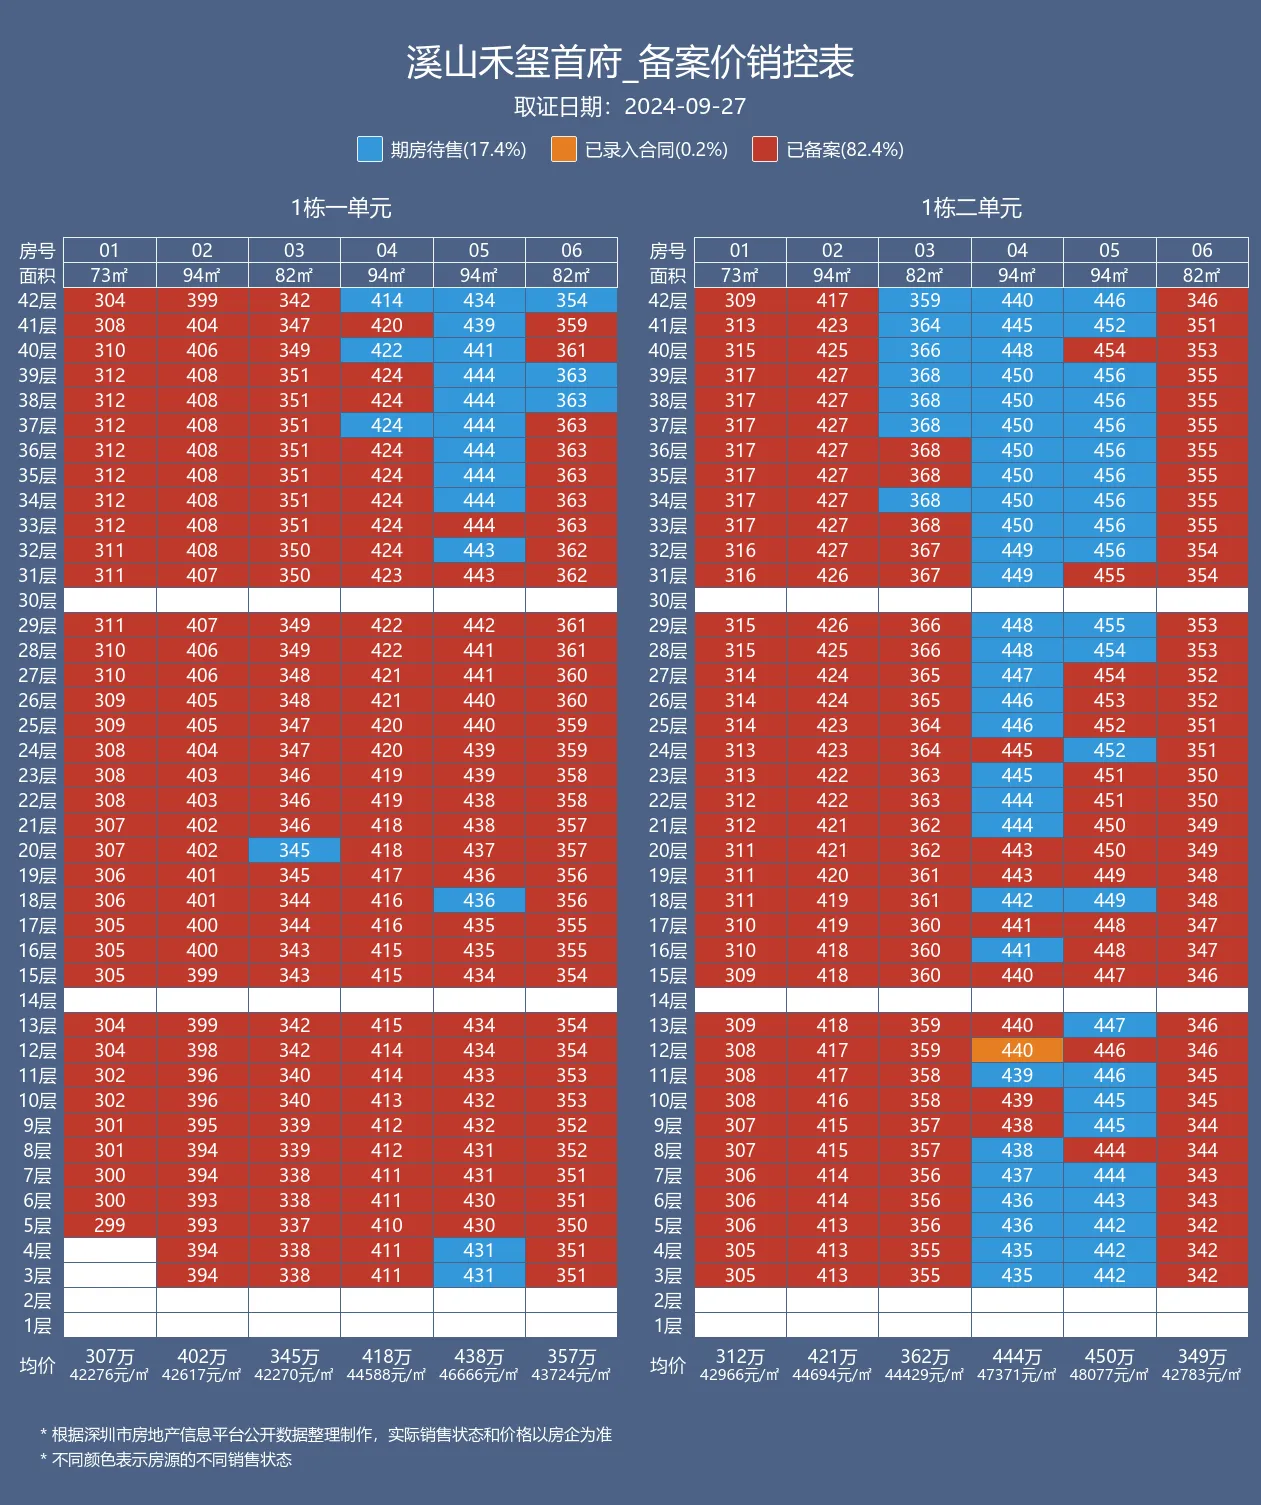
Task: Click the red 已备案 legend swatch
Action: pos(765,150)
